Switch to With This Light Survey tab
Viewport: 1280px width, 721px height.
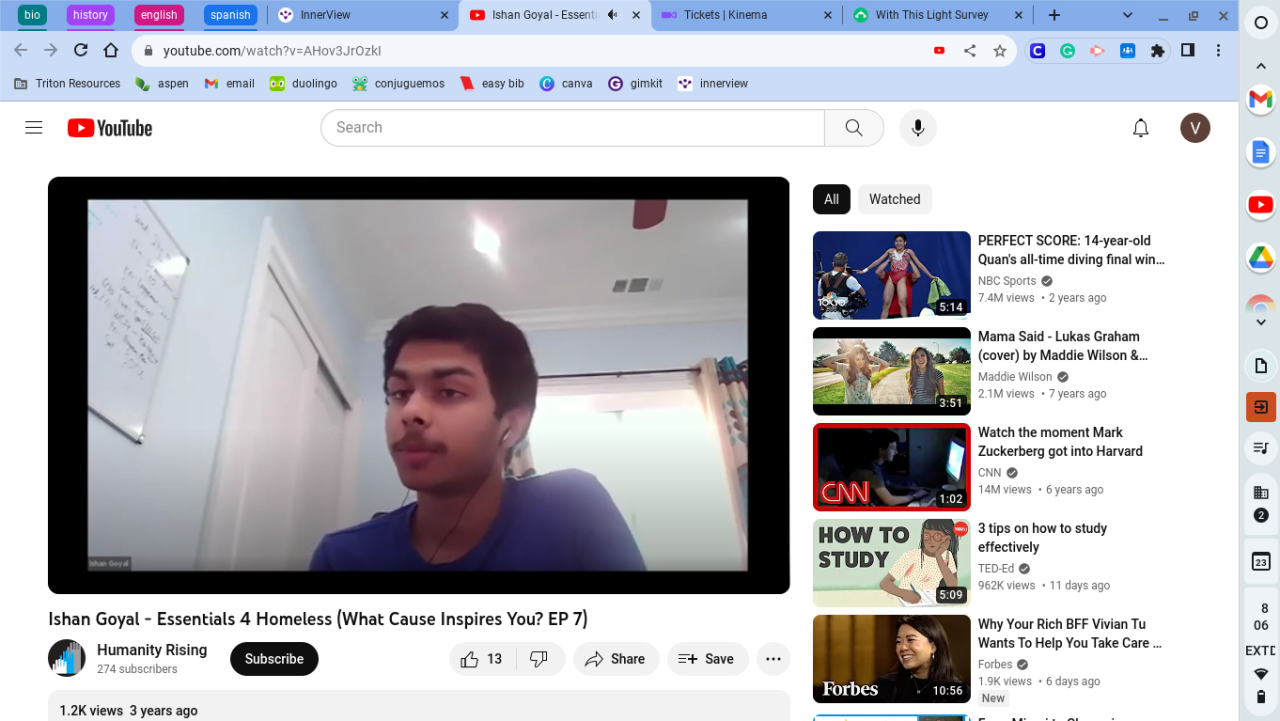(x=938, y=15)
